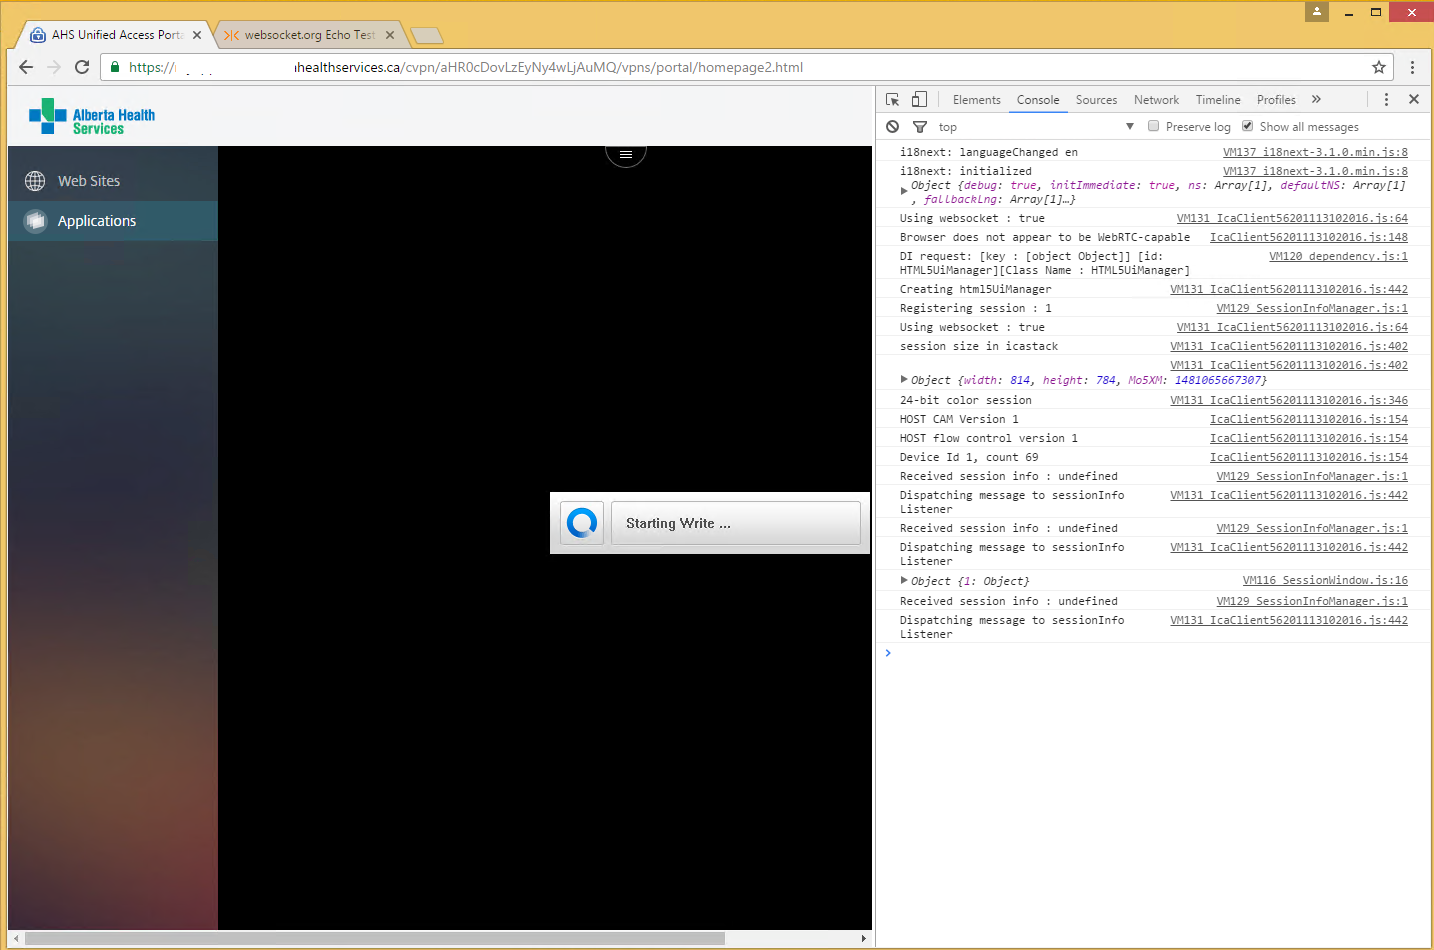The width and height of the screenshot is (1434, 950).
Task: Select the Applications sidebar icon
Action: pyautogui.click(x=35, y=221)
